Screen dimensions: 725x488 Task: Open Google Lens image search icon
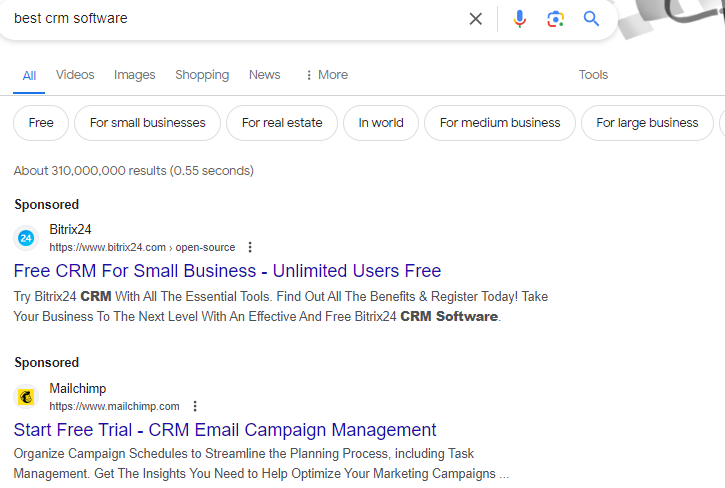(555, 19)
